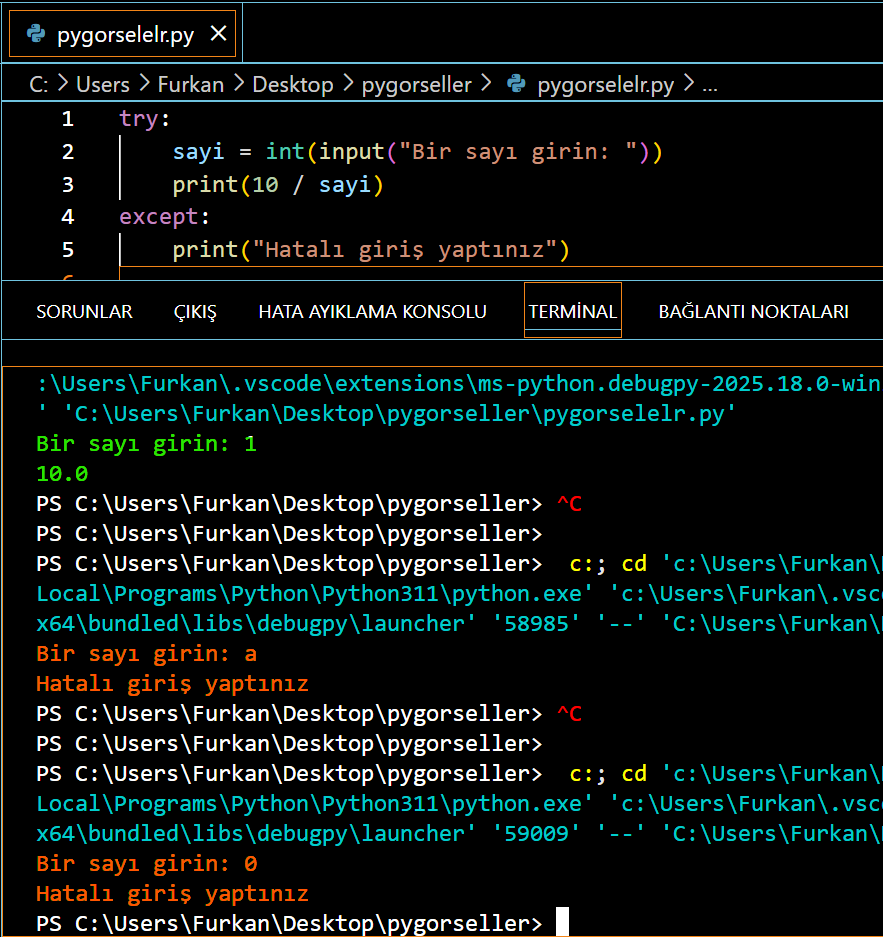Open the BAĞLANTI NOKTALARI tab

tap(753, 311)
